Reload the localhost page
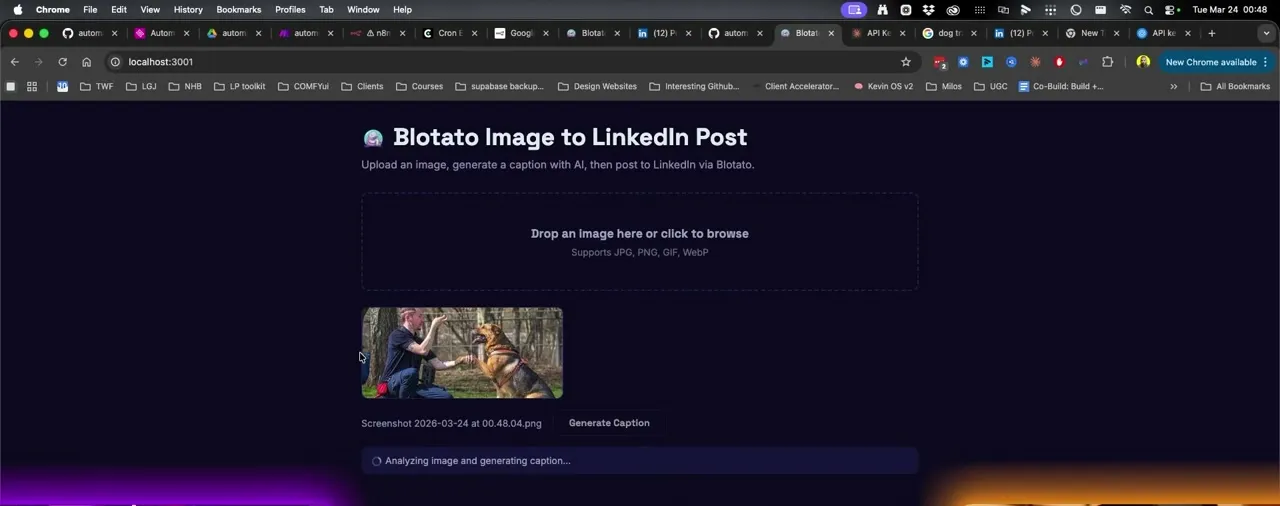 [x=62, y=62]
